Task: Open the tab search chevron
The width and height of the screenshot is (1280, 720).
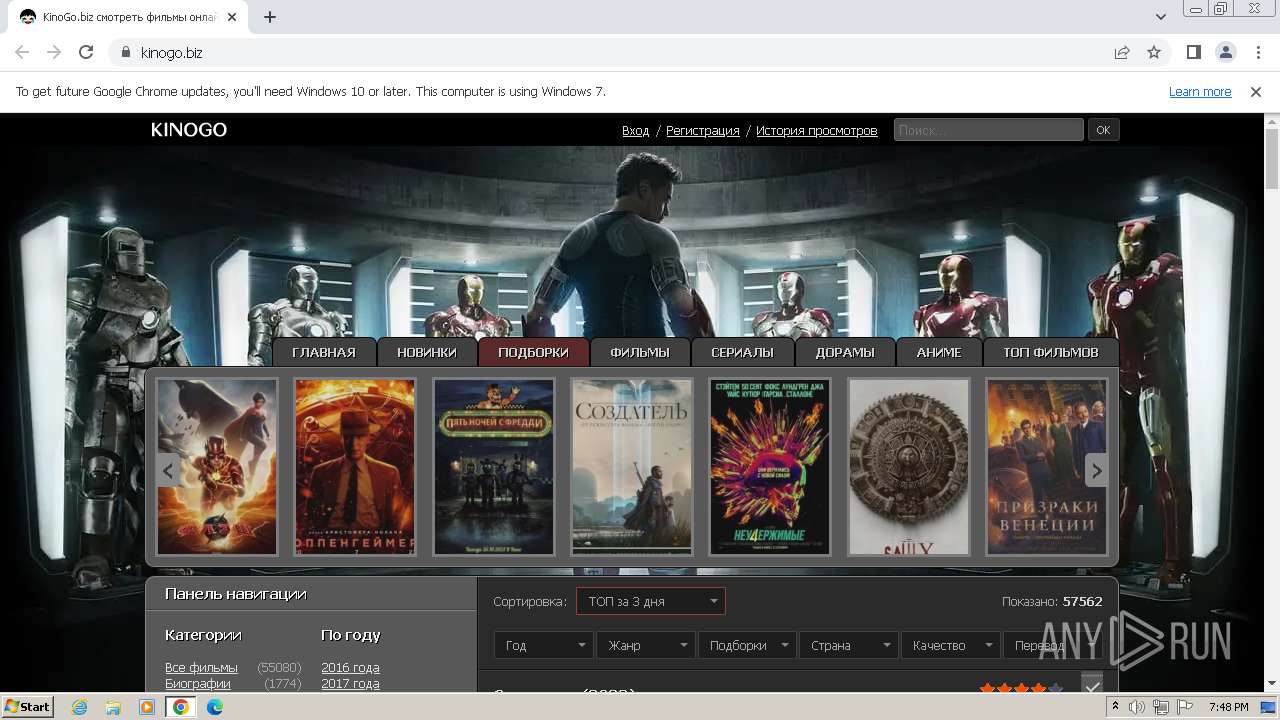Action: click(x=1160, y=17)
